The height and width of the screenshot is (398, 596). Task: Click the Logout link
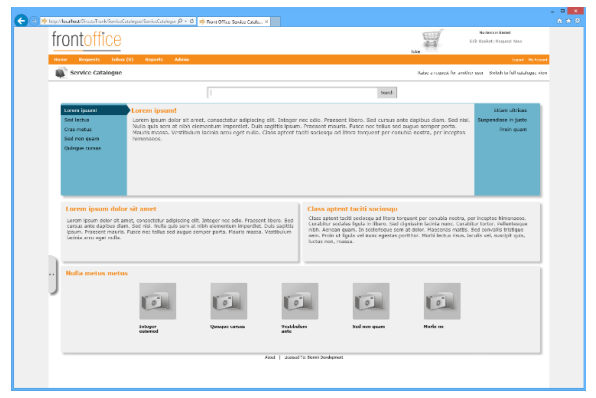(517, 60)
